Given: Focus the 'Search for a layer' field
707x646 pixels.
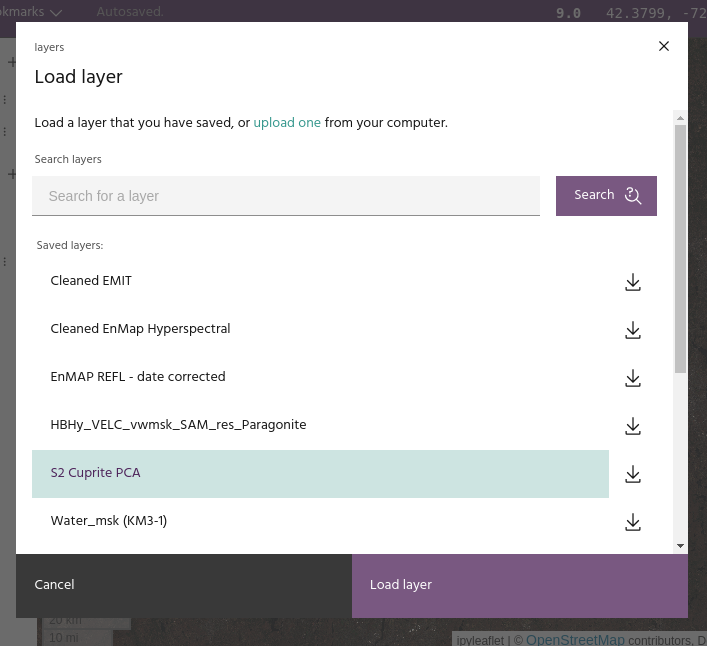Looking at the screenshot, I should pos(286,196).
